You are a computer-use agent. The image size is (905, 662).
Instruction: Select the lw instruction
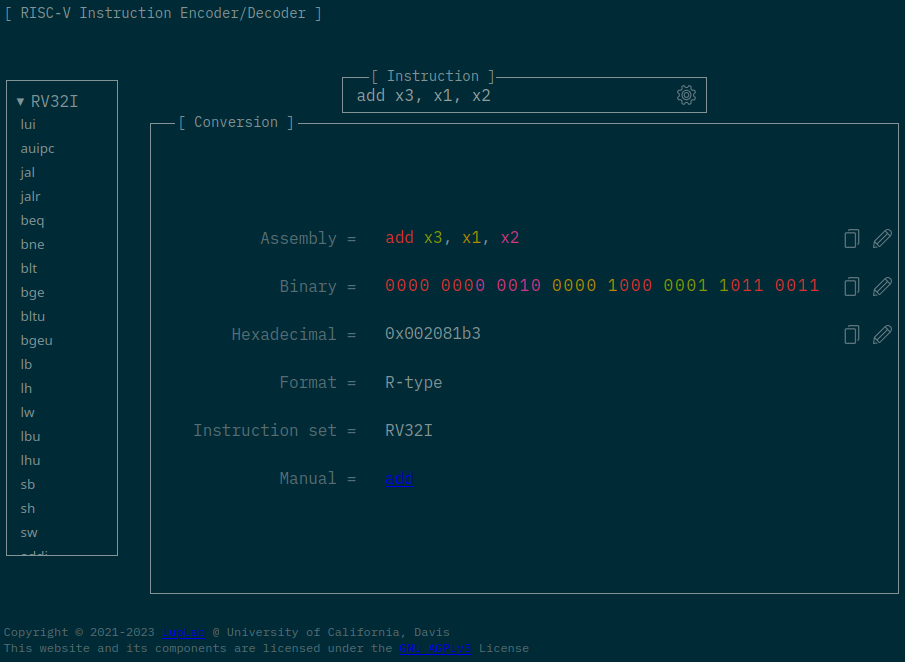28,412
